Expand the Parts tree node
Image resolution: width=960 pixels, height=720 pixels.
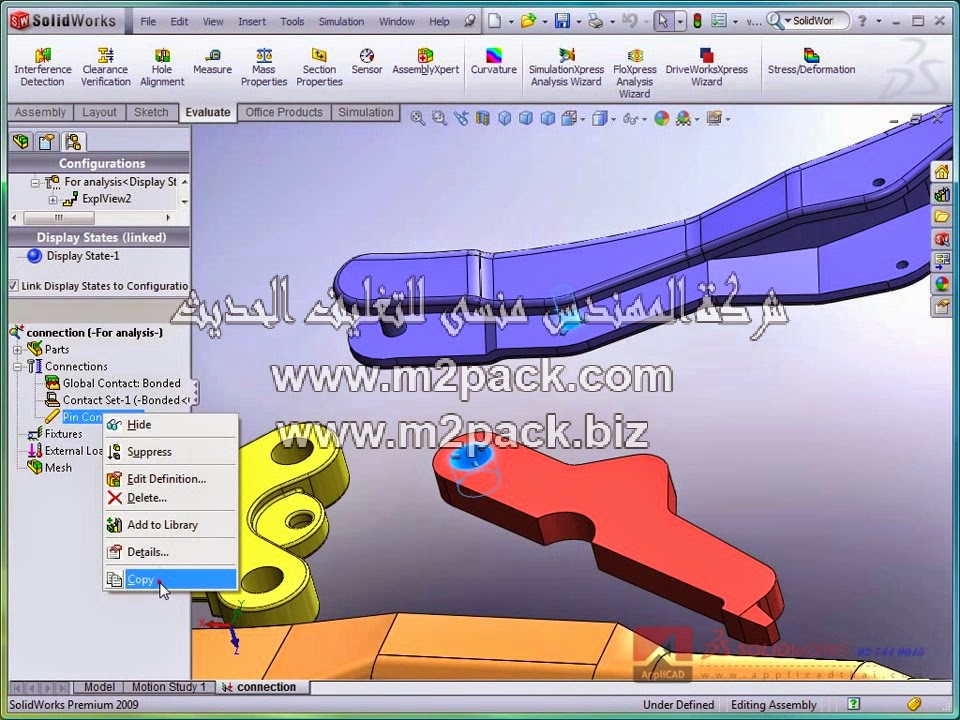point(18,350)
